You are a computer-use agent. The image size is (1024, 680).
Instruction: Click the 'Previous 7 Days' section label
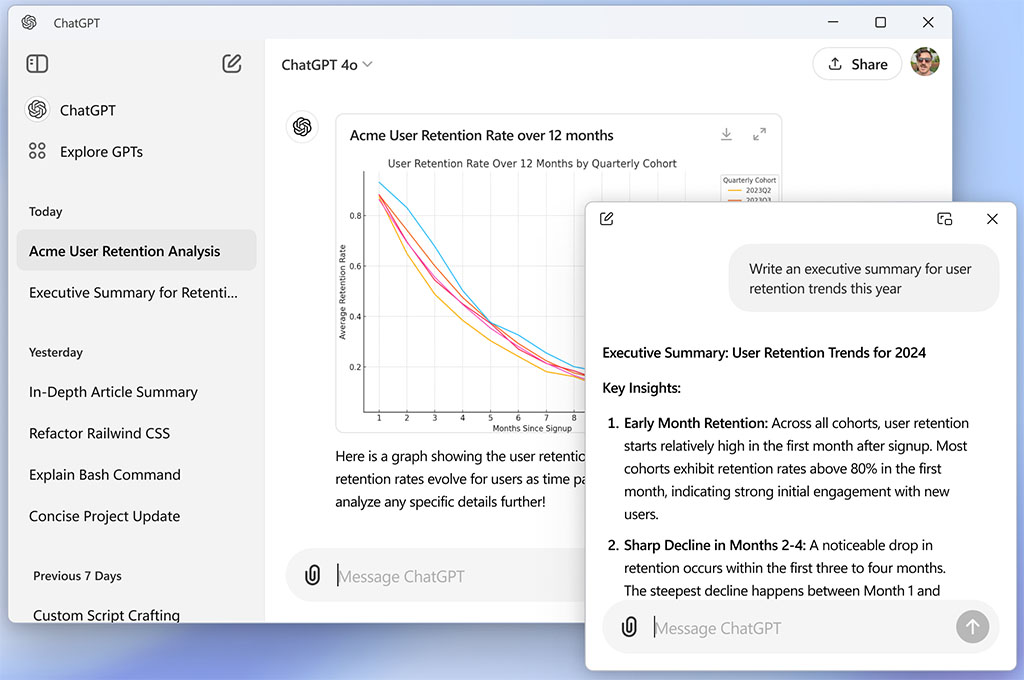click(x=78, y=576)
